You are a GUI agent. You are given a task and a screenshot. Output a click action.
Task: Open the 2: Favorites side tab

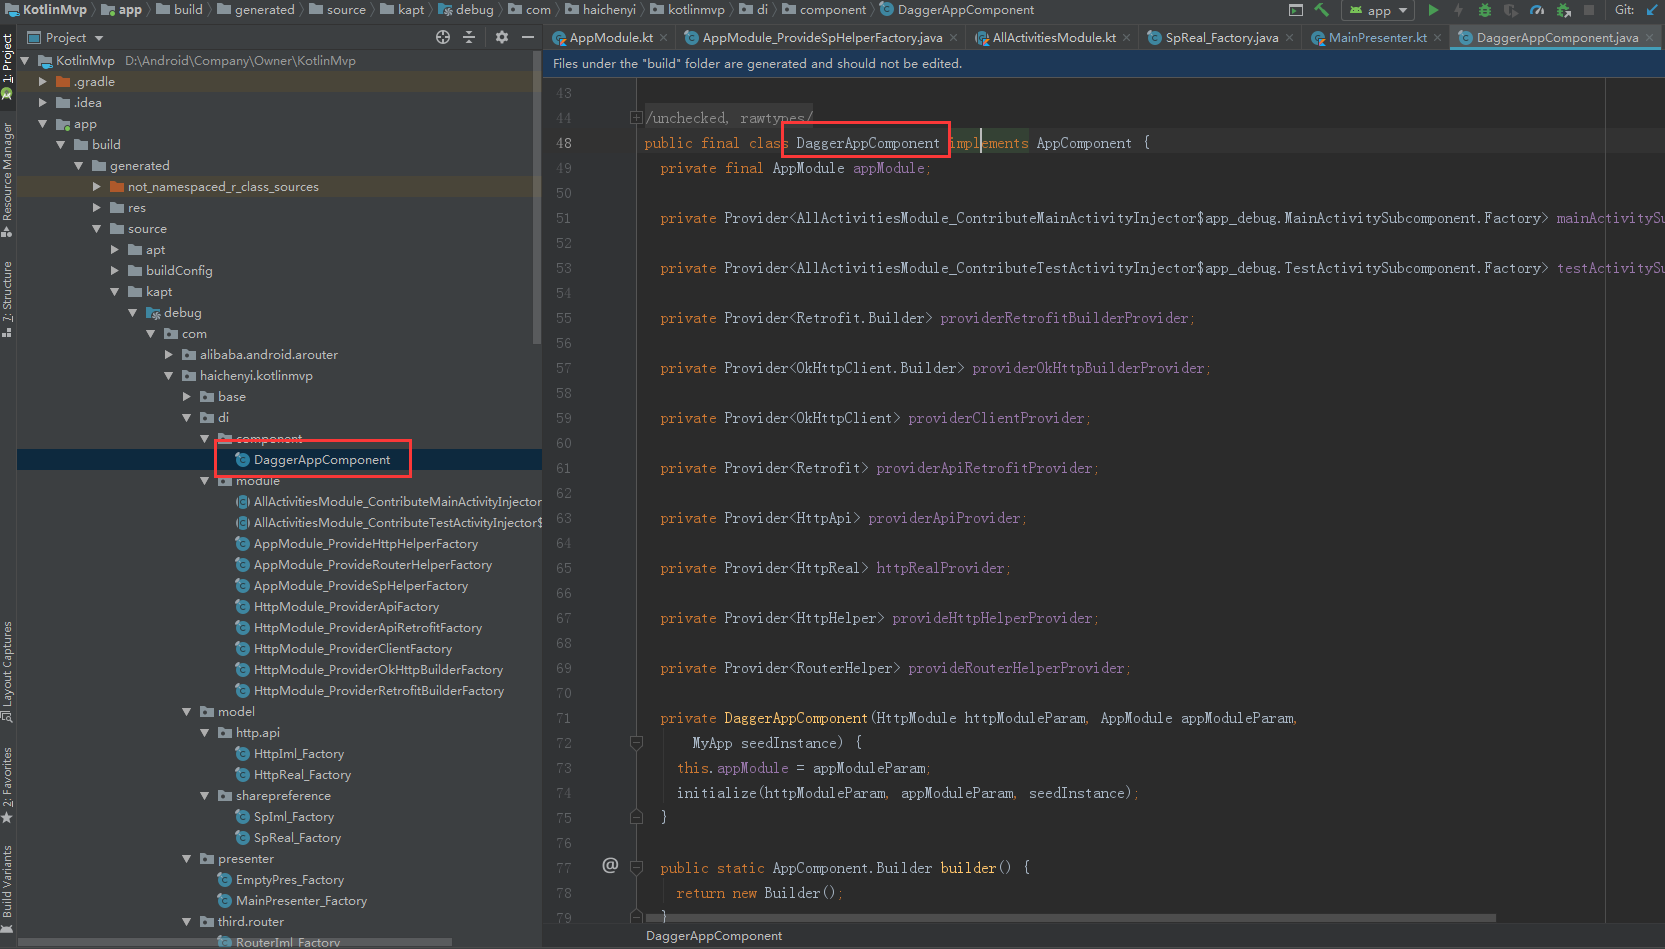click(8, 784)
